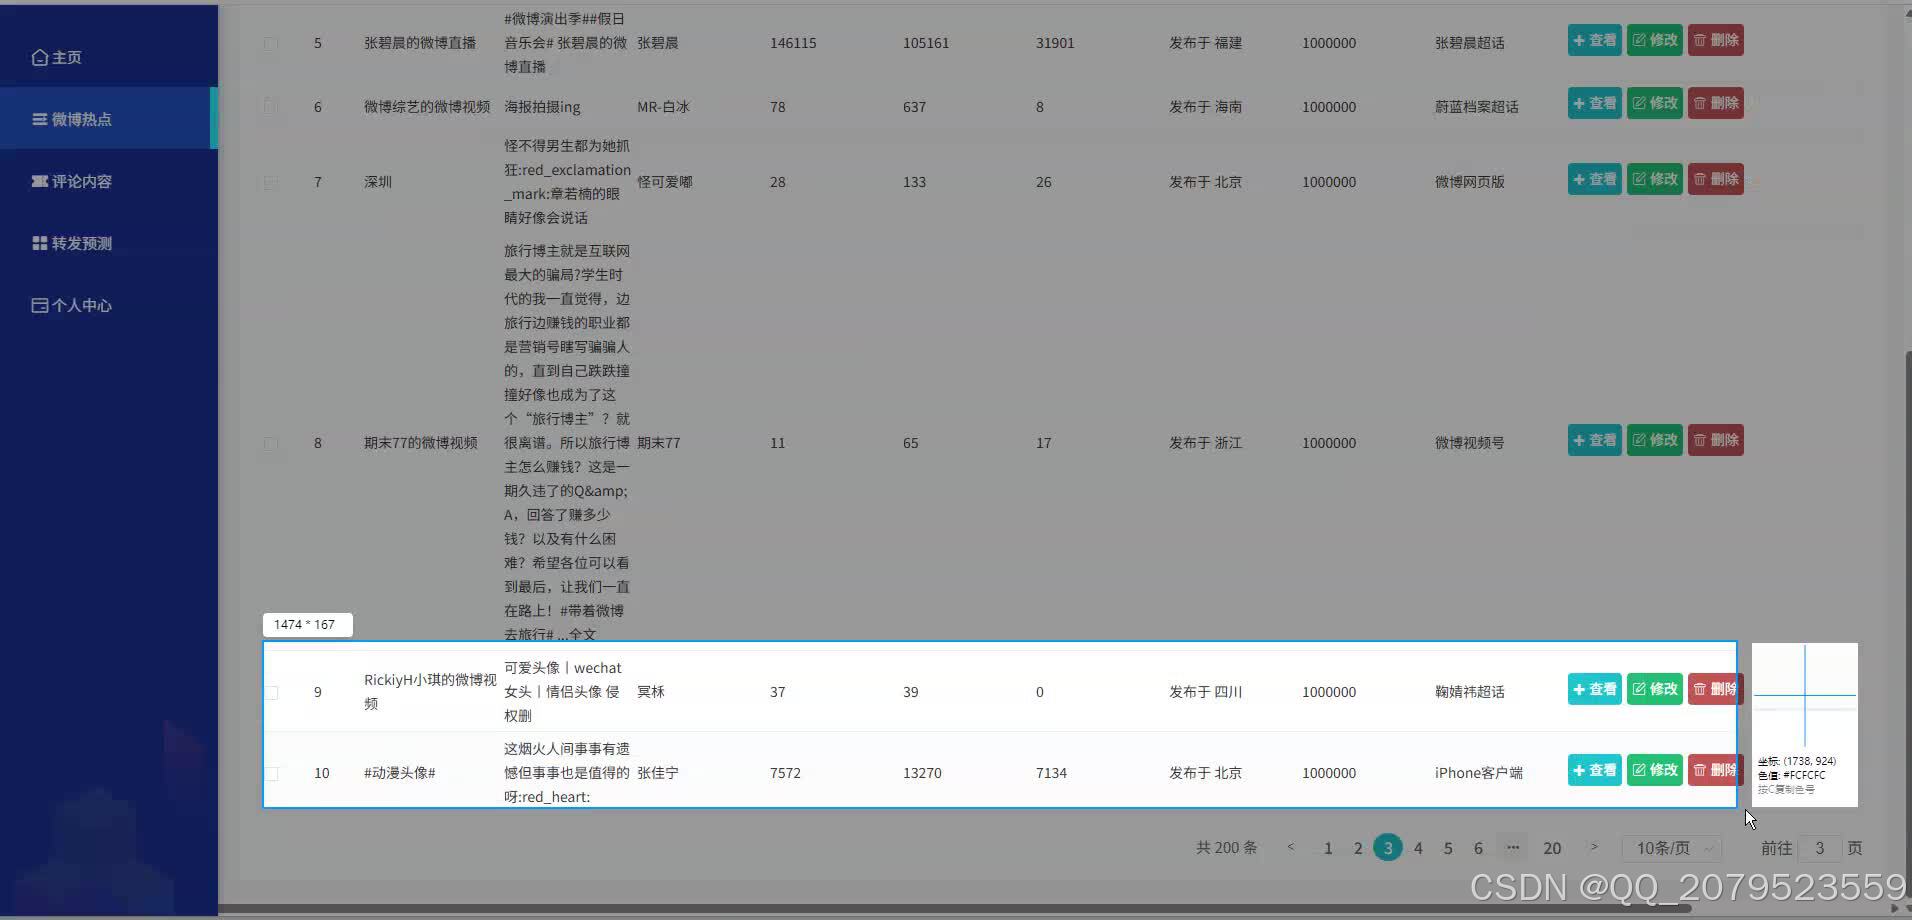Click 删除 on the #动漫头像# row

point(1716,770)
